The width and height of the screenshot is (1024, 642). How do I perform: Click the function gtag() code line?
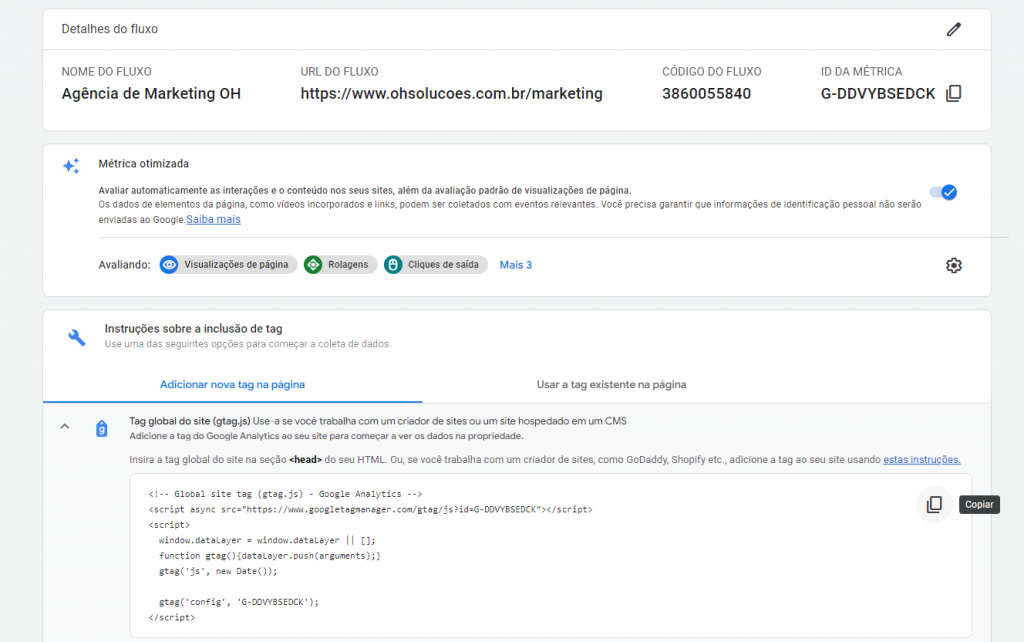coord(270,556)
